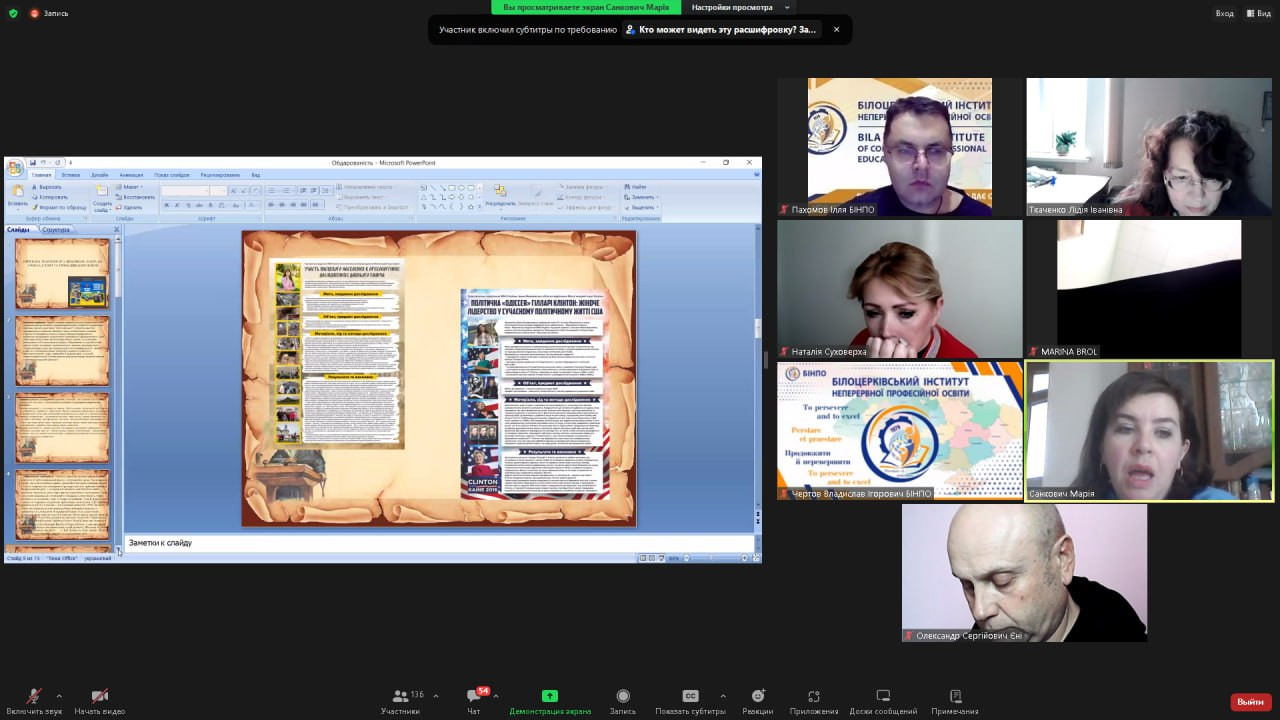Open Приложения apps
Image resolution: width=1280 pixels, height=720 pixels.
813,701
